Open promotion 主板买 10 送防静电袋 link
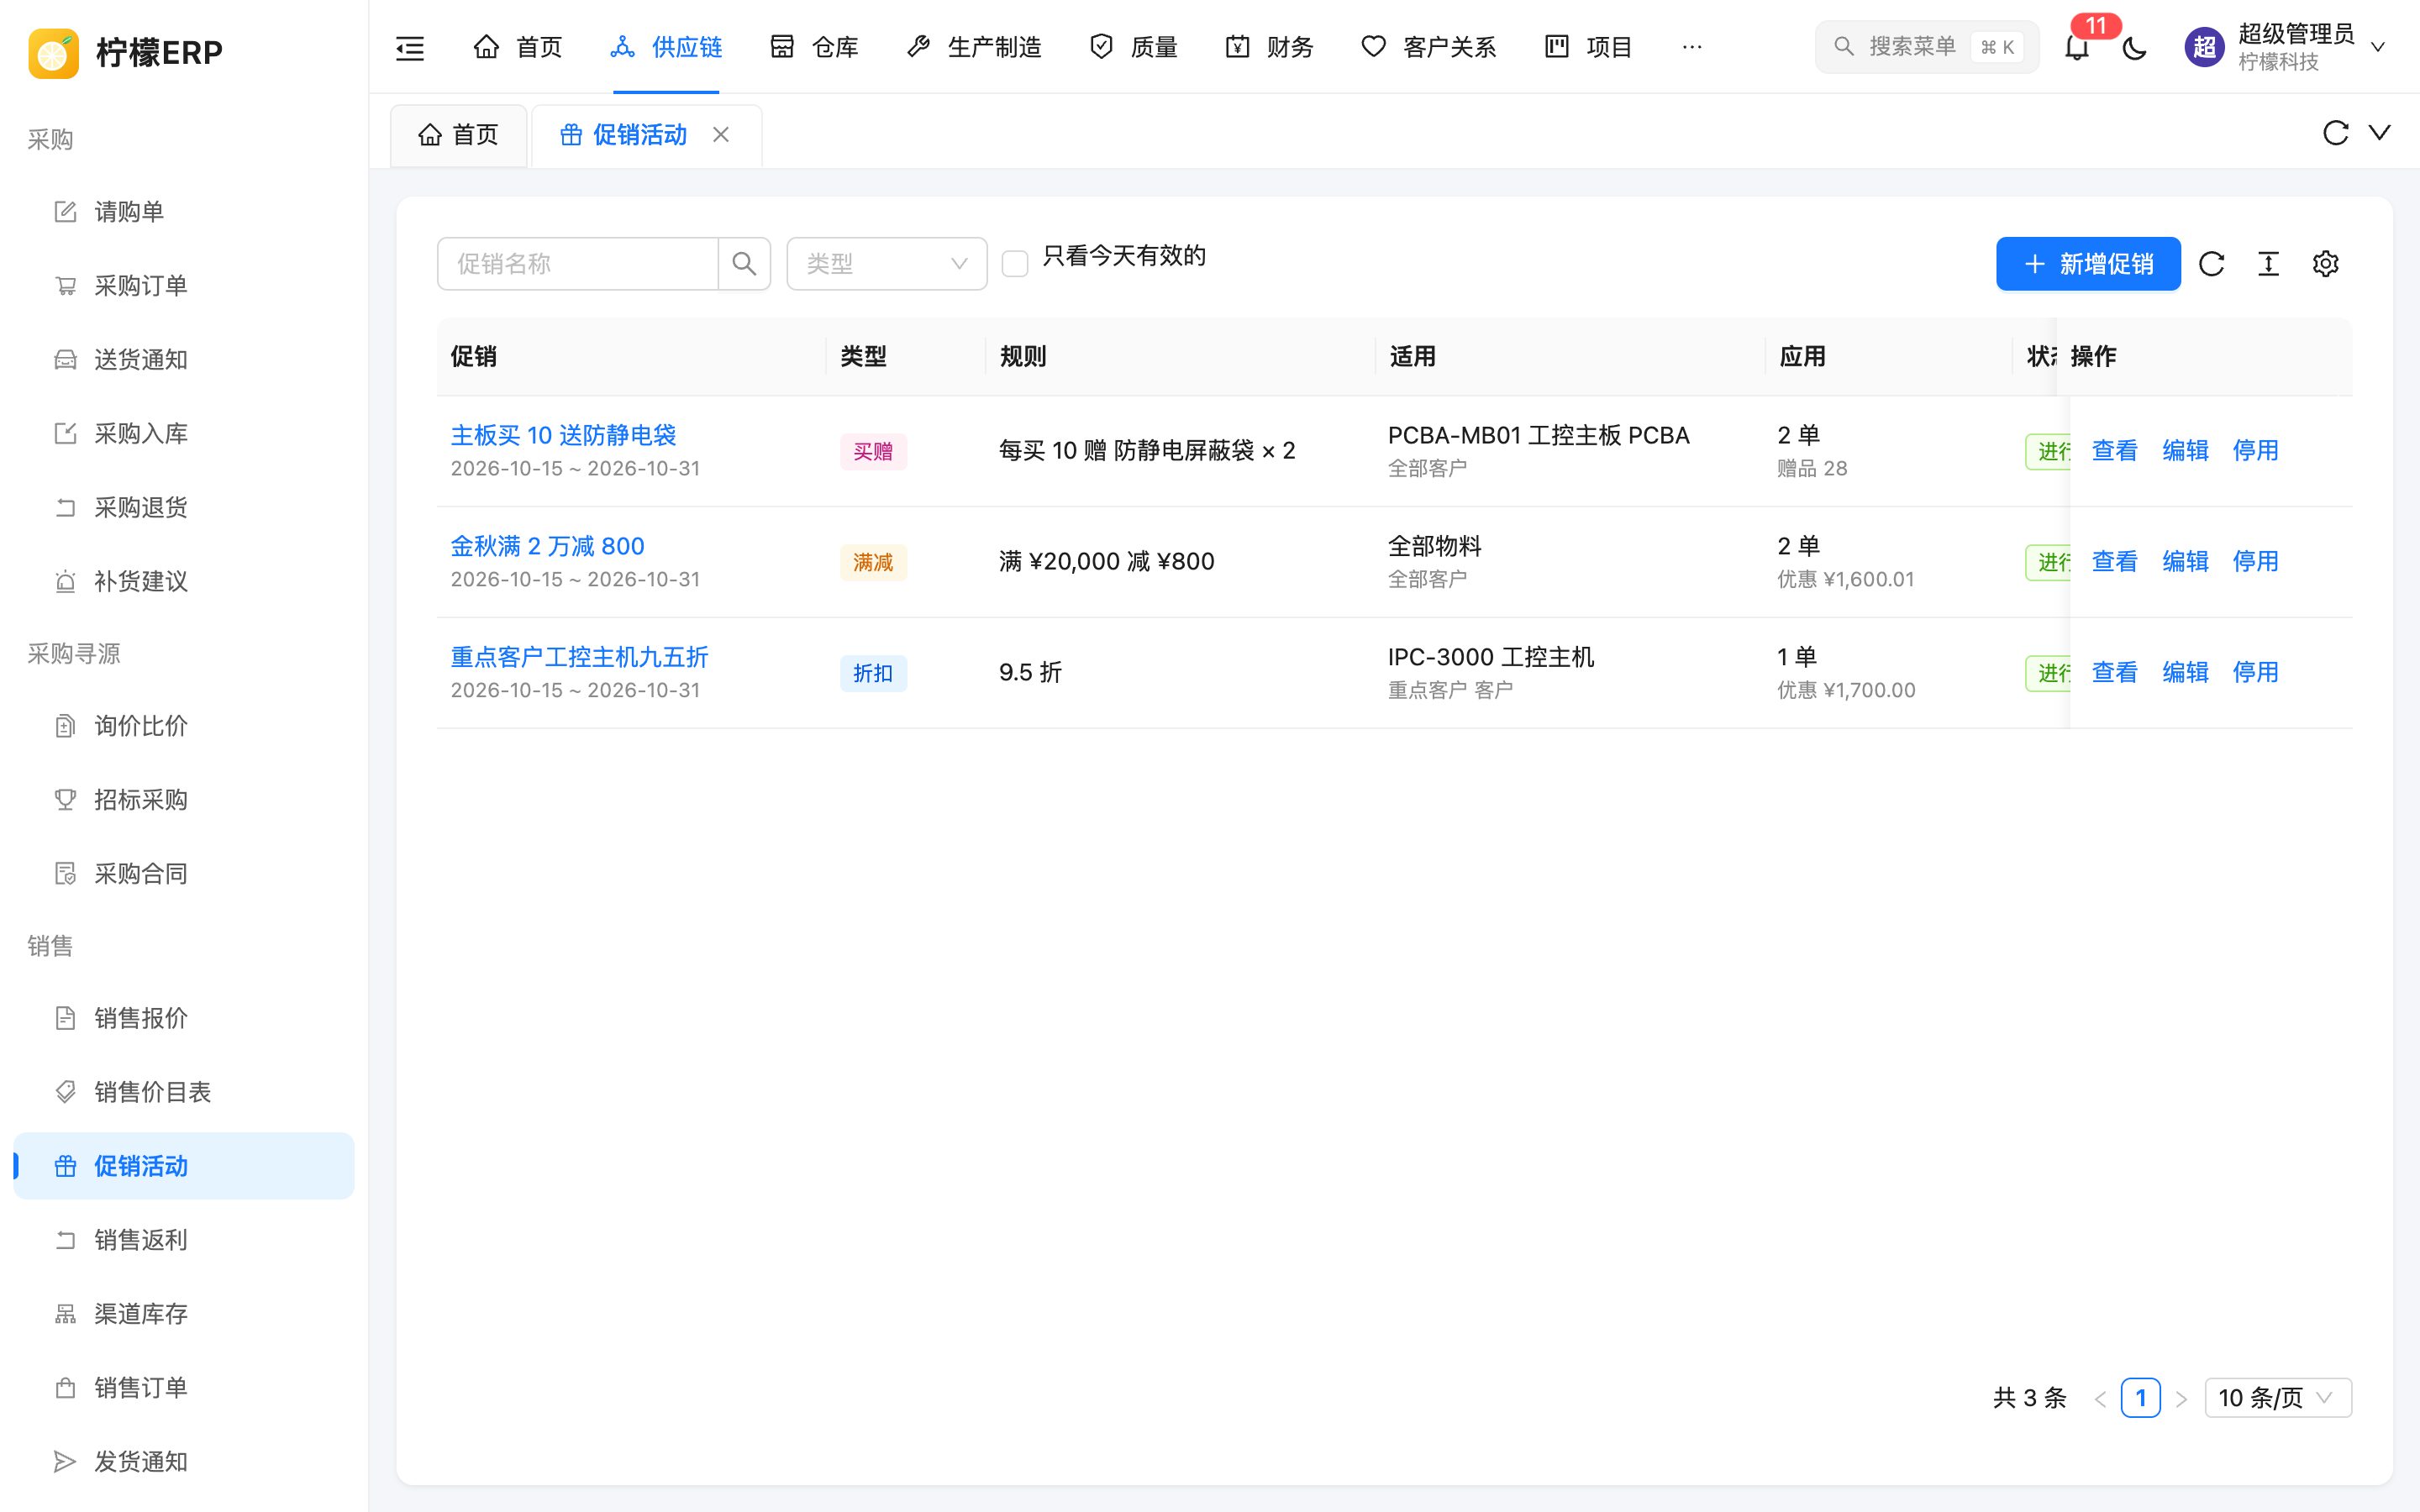This screenshot has height=1512, width=2420. [x=563, y=435]
